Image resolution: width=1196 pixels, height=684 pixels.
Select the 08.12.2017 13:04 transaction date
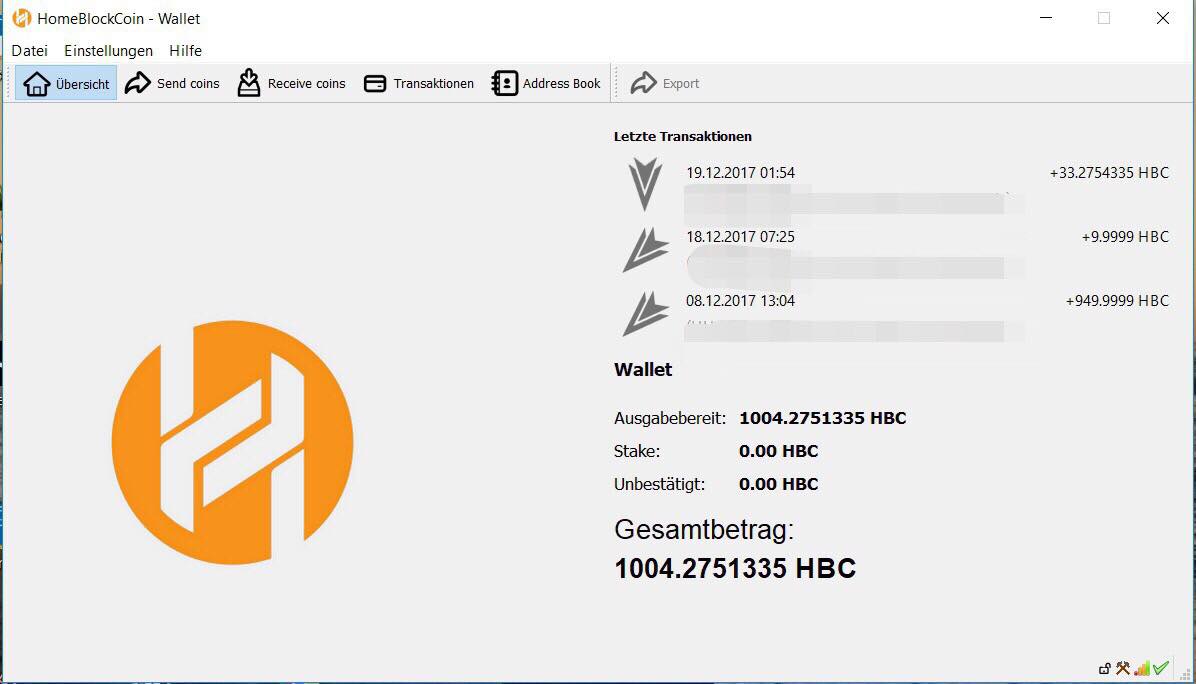point(740,301)
